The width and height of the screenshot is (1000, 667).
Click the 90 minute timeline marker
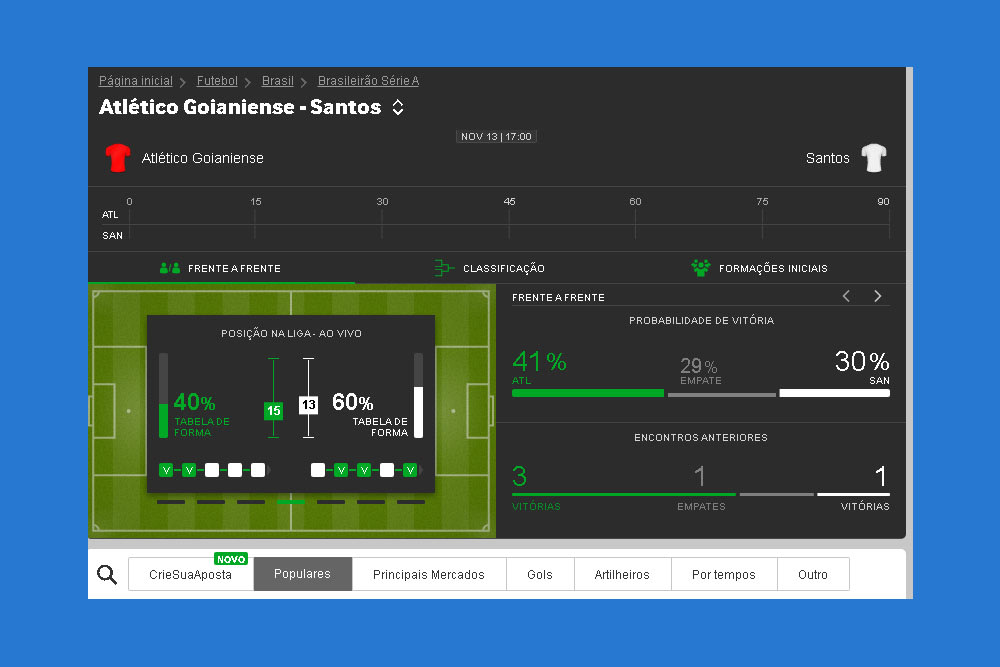click(x=883, y=202)
